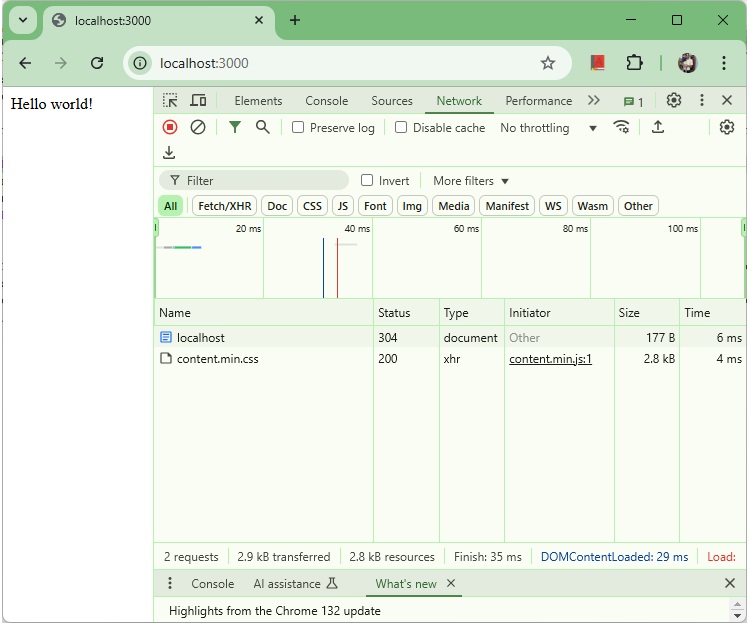Show more DevTools tabs chevron
Viewport: 750px width, 623px height.
pyautogui.click(x=594, y=100)
